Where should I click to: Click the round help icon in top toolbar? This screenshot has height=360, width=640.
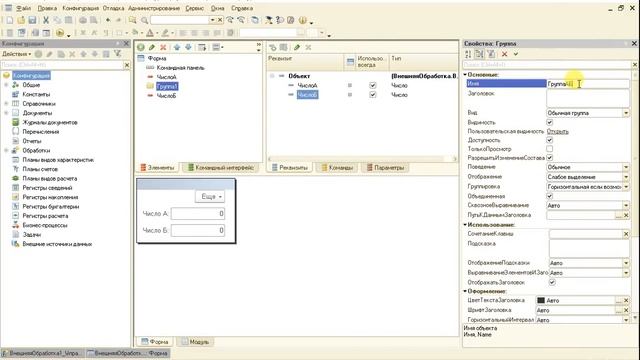pos(302,20)
